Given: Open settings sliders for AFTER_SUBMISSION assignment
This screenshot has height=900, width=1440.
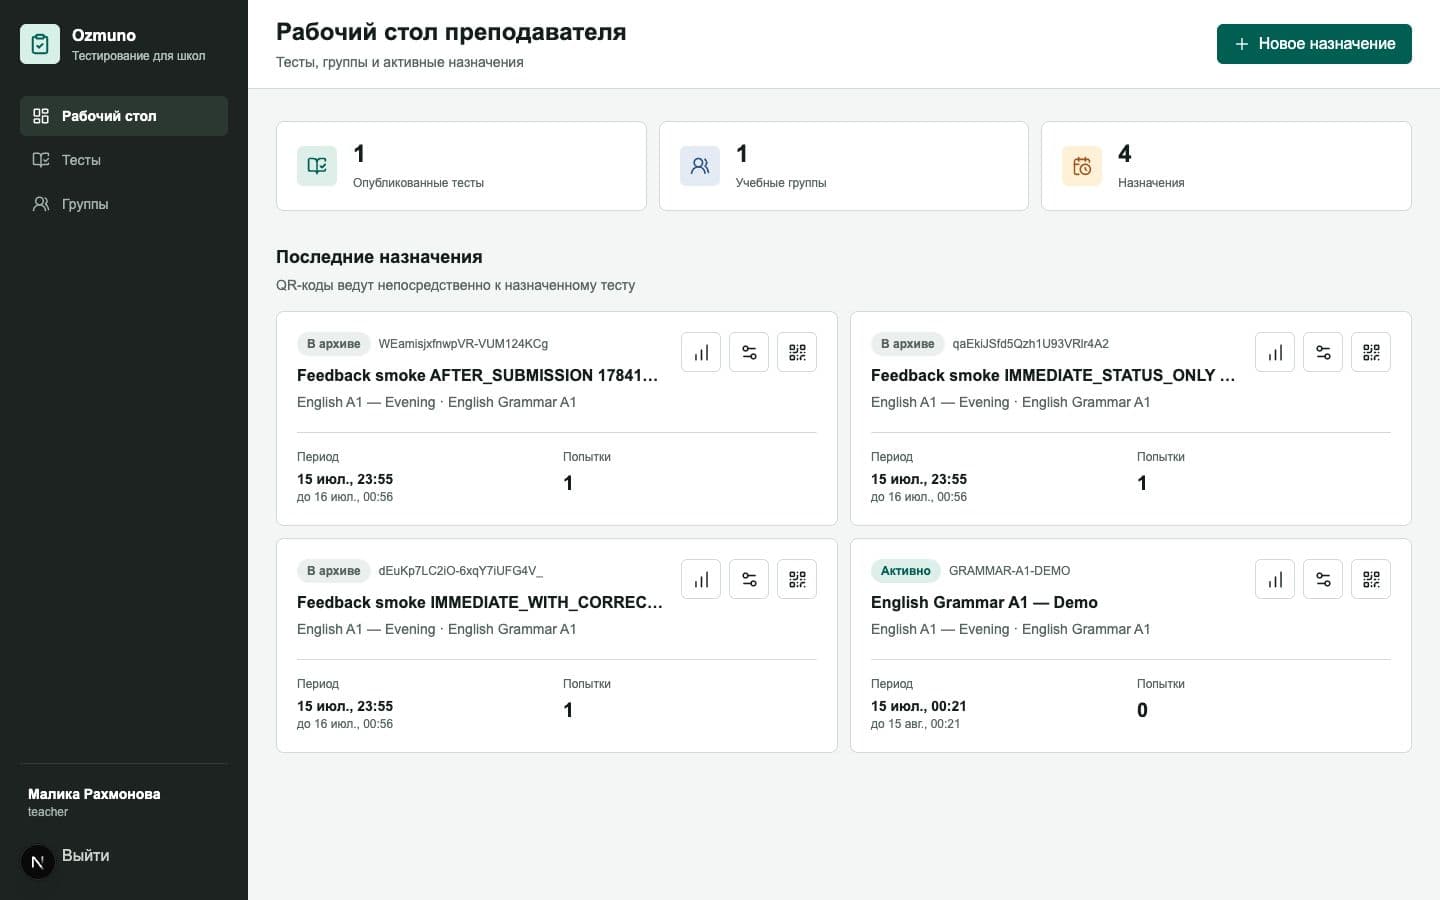Looking at the screenshot, I should pos(749,352).
